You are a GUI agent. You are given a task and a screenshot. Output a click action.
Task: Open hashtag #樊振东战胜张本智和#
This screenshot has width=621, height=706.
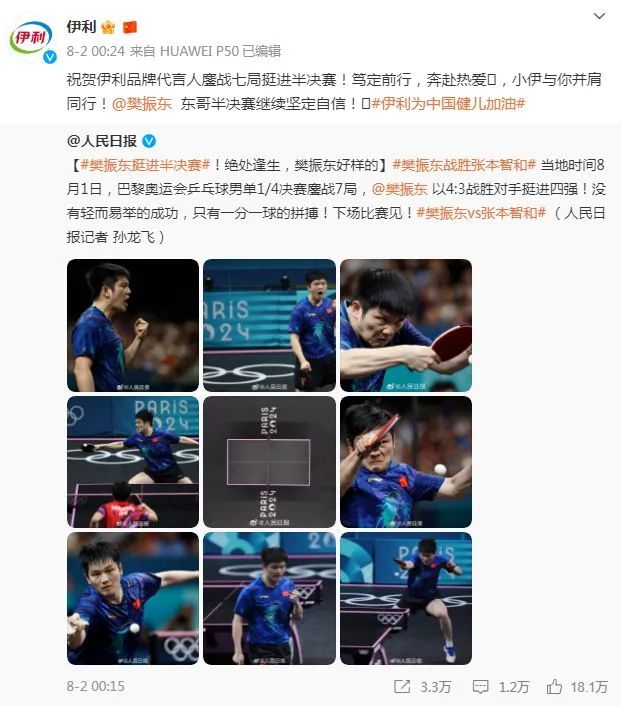pos(464,165)
